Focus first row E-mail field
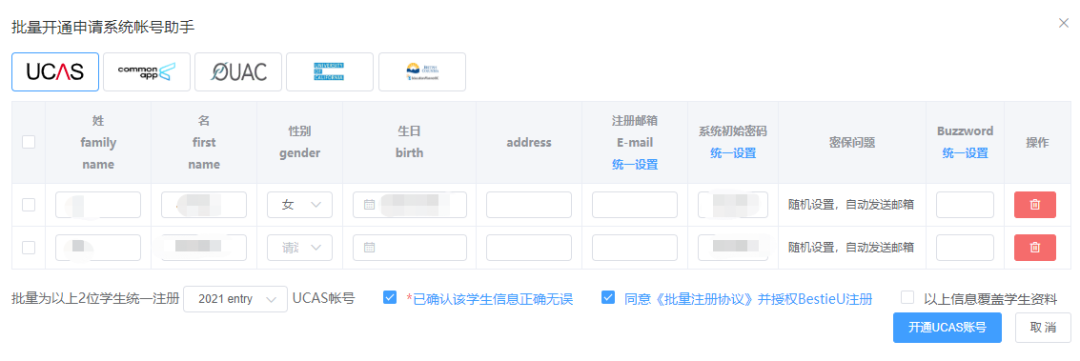This screenshot has width=1080, height=361. (x=634, y=205)
